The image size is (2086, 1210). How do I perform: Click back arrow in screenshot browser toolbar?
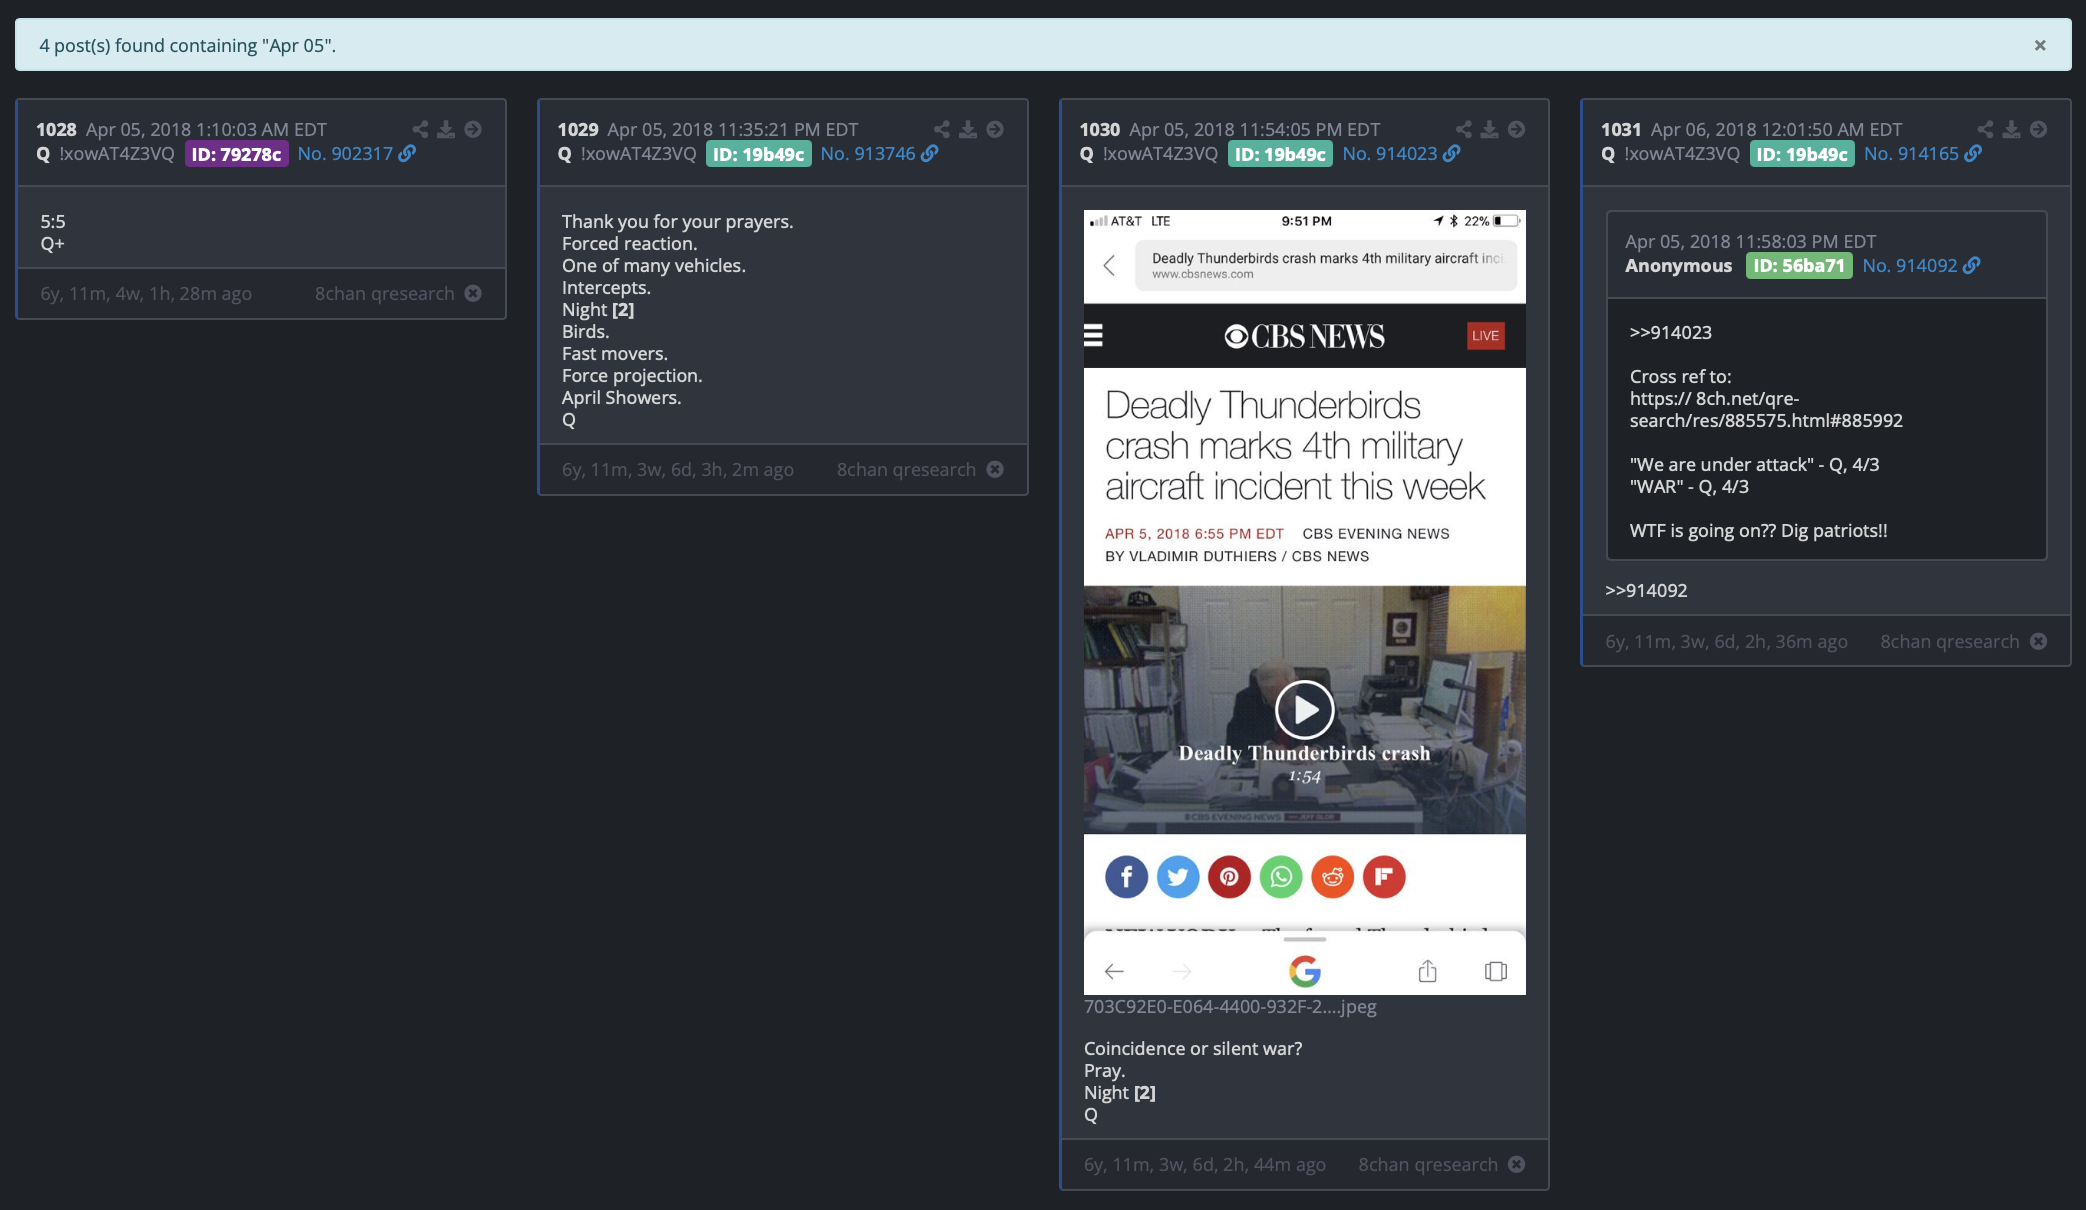tap(1114, 971)
